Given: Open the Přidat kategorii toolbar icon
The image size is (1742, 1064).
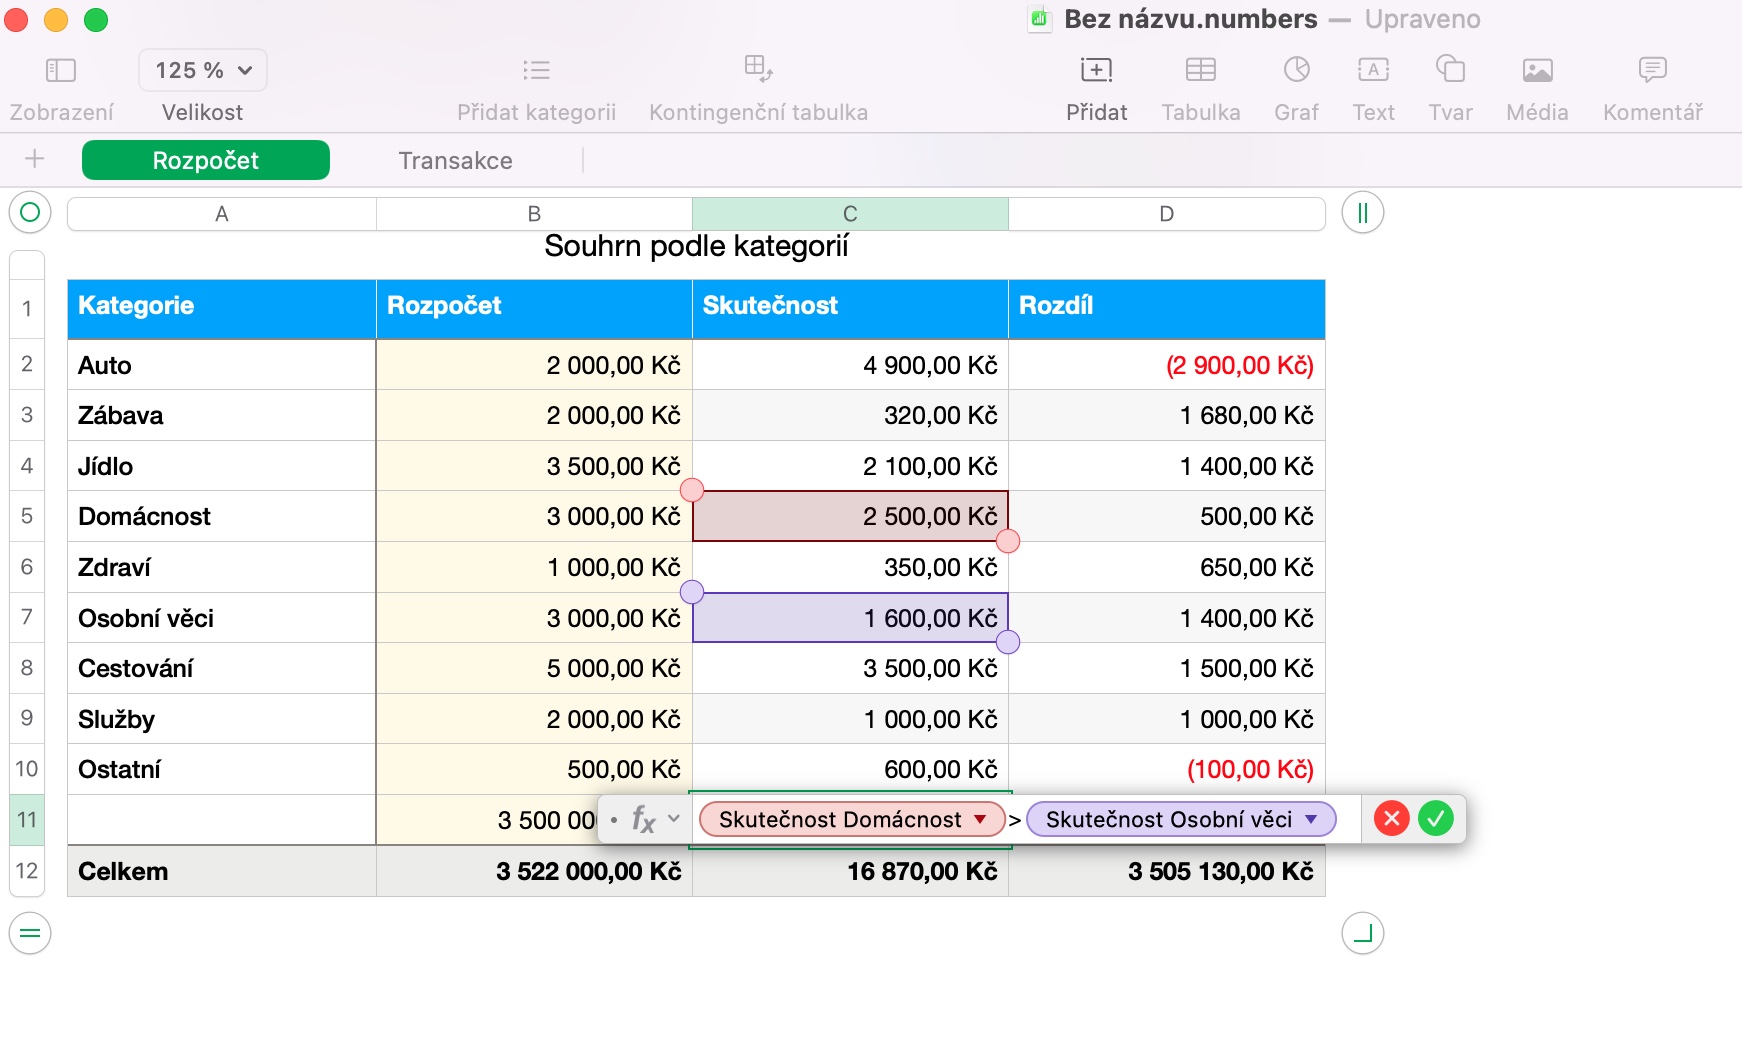Looking at the screenshot, I should (536, 70).
